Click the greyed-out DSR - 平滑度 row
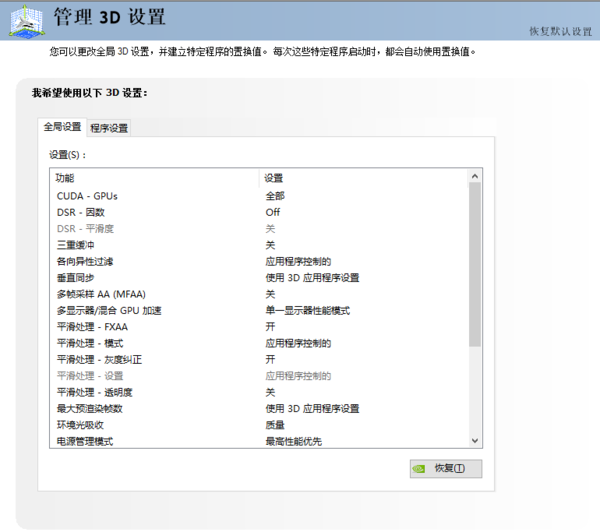The image size is (600, 532). click(259, 229)
